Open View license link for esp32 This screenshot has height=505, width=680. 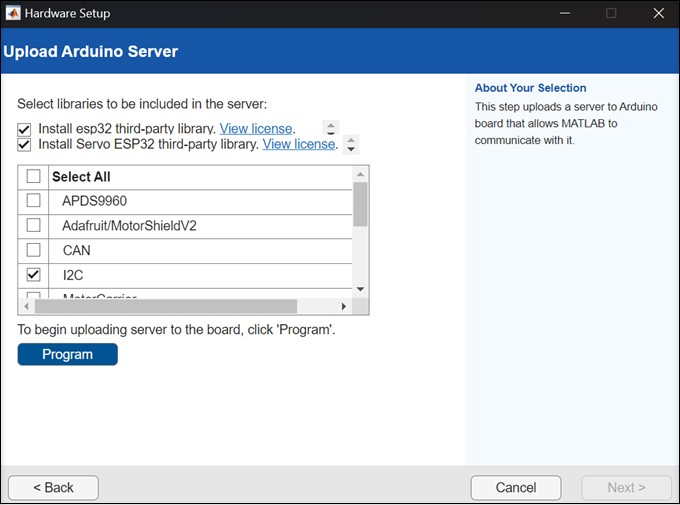click(x=256, y=129)
